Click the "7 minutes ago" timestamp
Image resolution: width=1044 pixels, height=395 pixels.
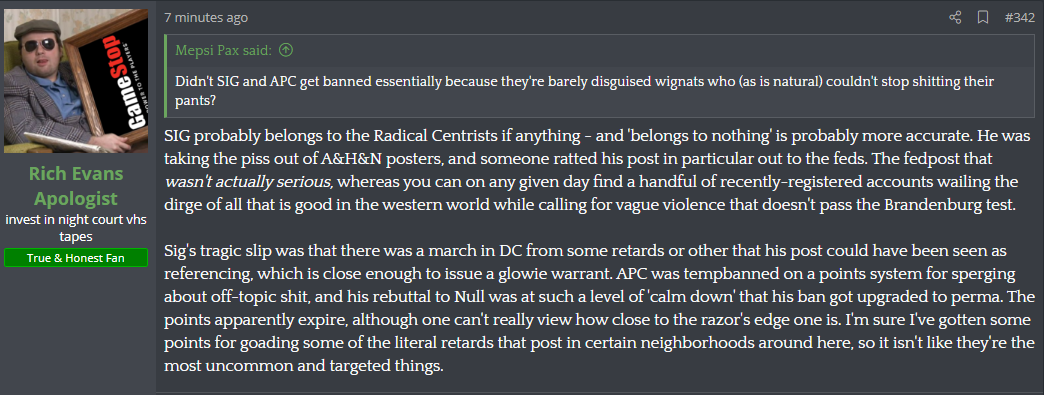click(x=206, y=18)
